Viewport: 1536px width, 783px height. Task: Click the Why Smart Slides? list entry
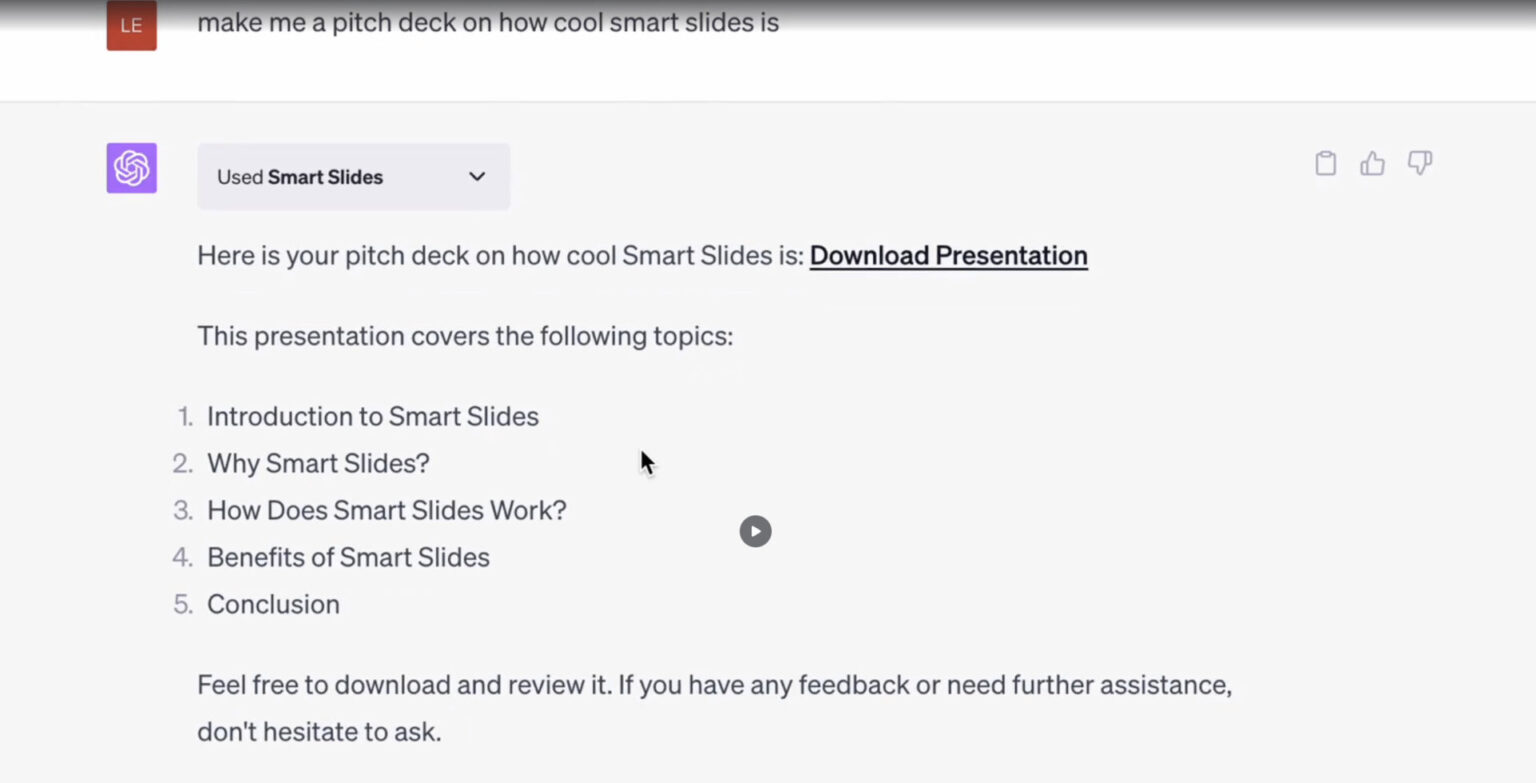coord(318,463)
